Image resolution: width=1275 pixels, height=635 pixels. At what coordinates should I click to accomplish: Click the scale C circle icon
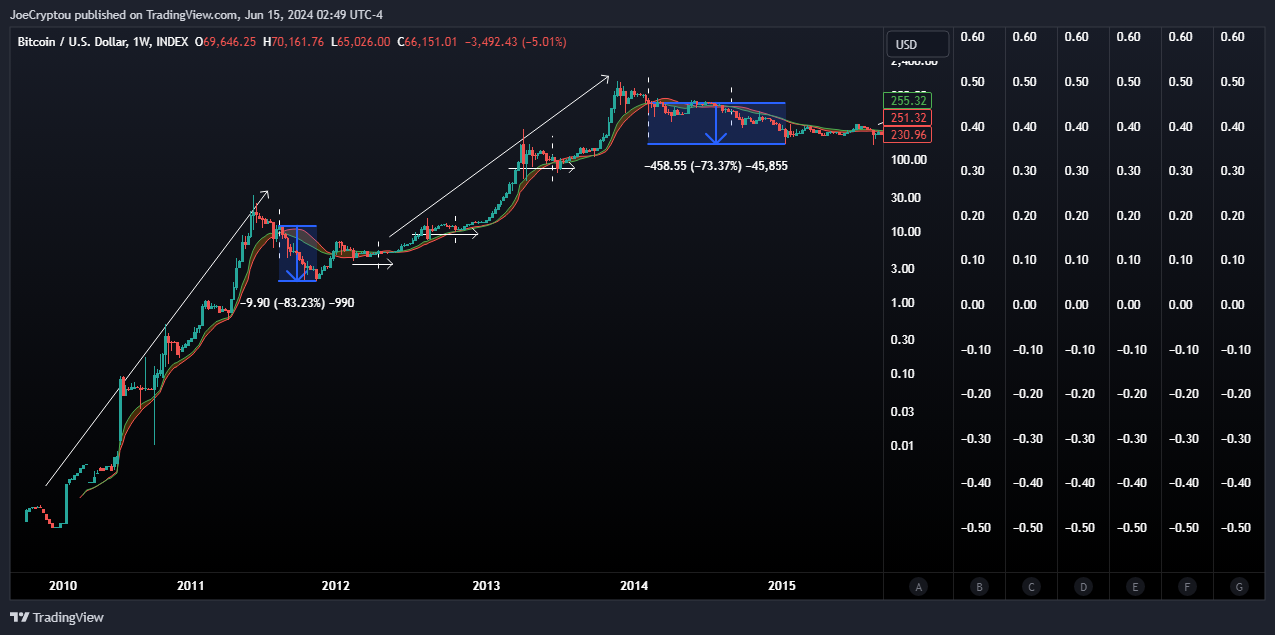coord(1031,587)
